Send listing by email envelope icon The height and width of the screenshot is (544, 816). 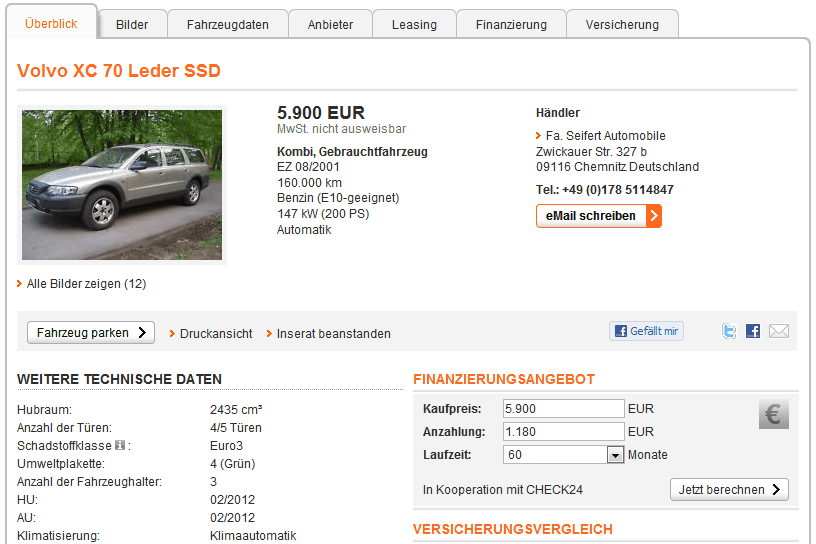[x=779, y=331]
